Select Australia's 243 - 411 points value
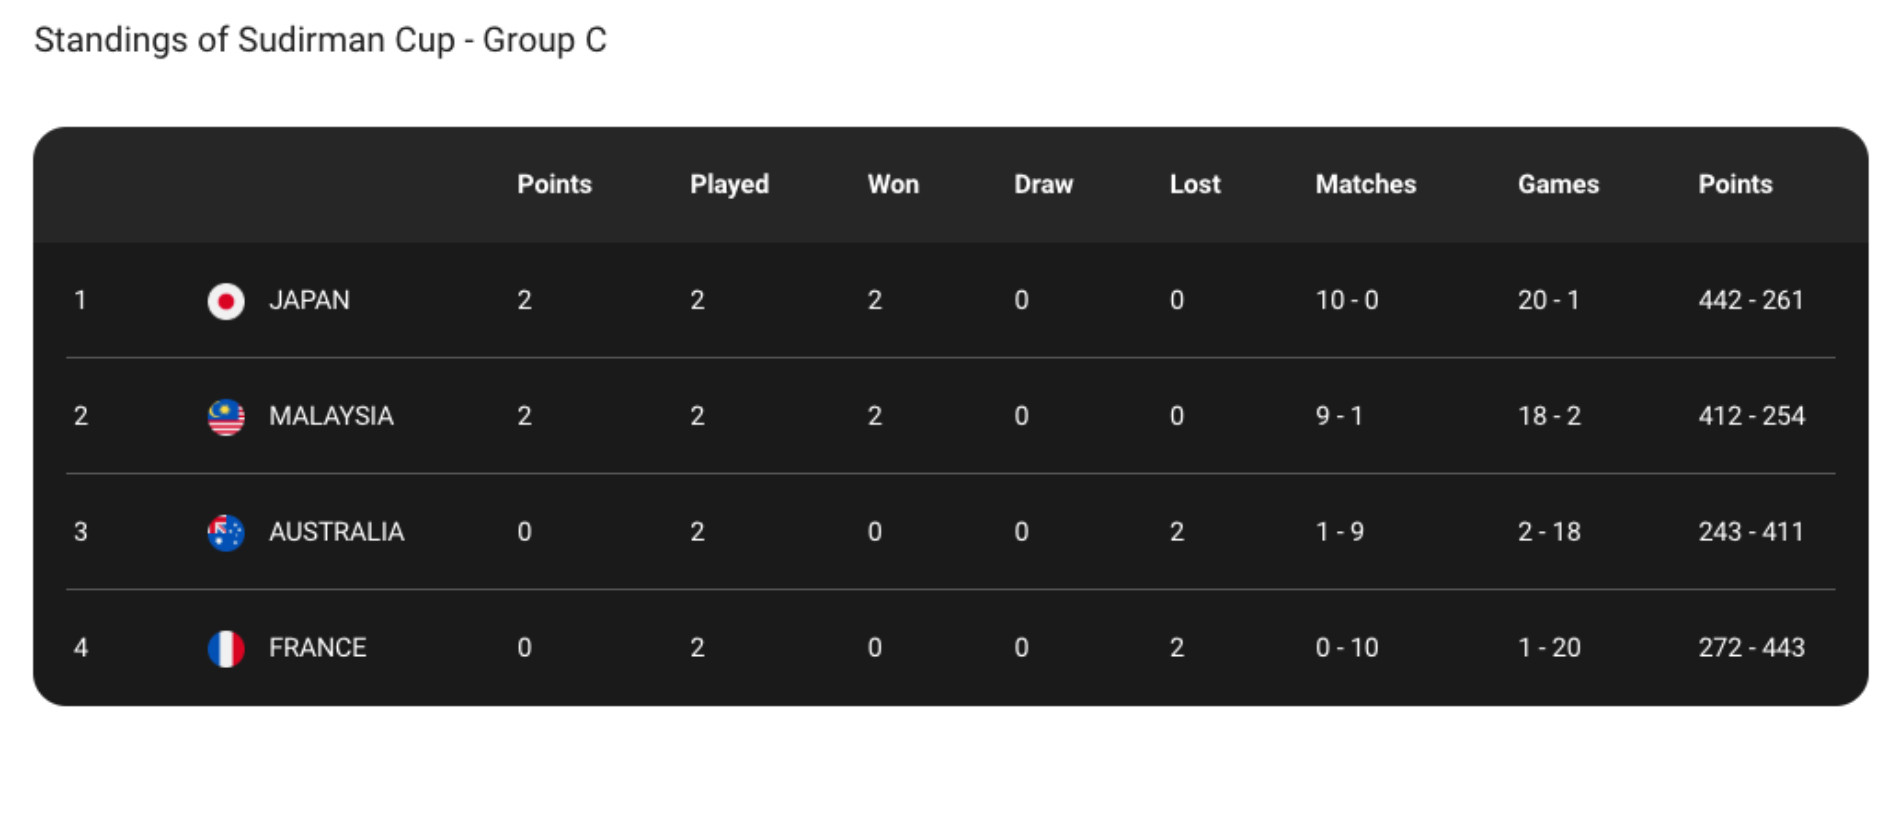Screen dimensions: 1900x822 coord(1750,532)
